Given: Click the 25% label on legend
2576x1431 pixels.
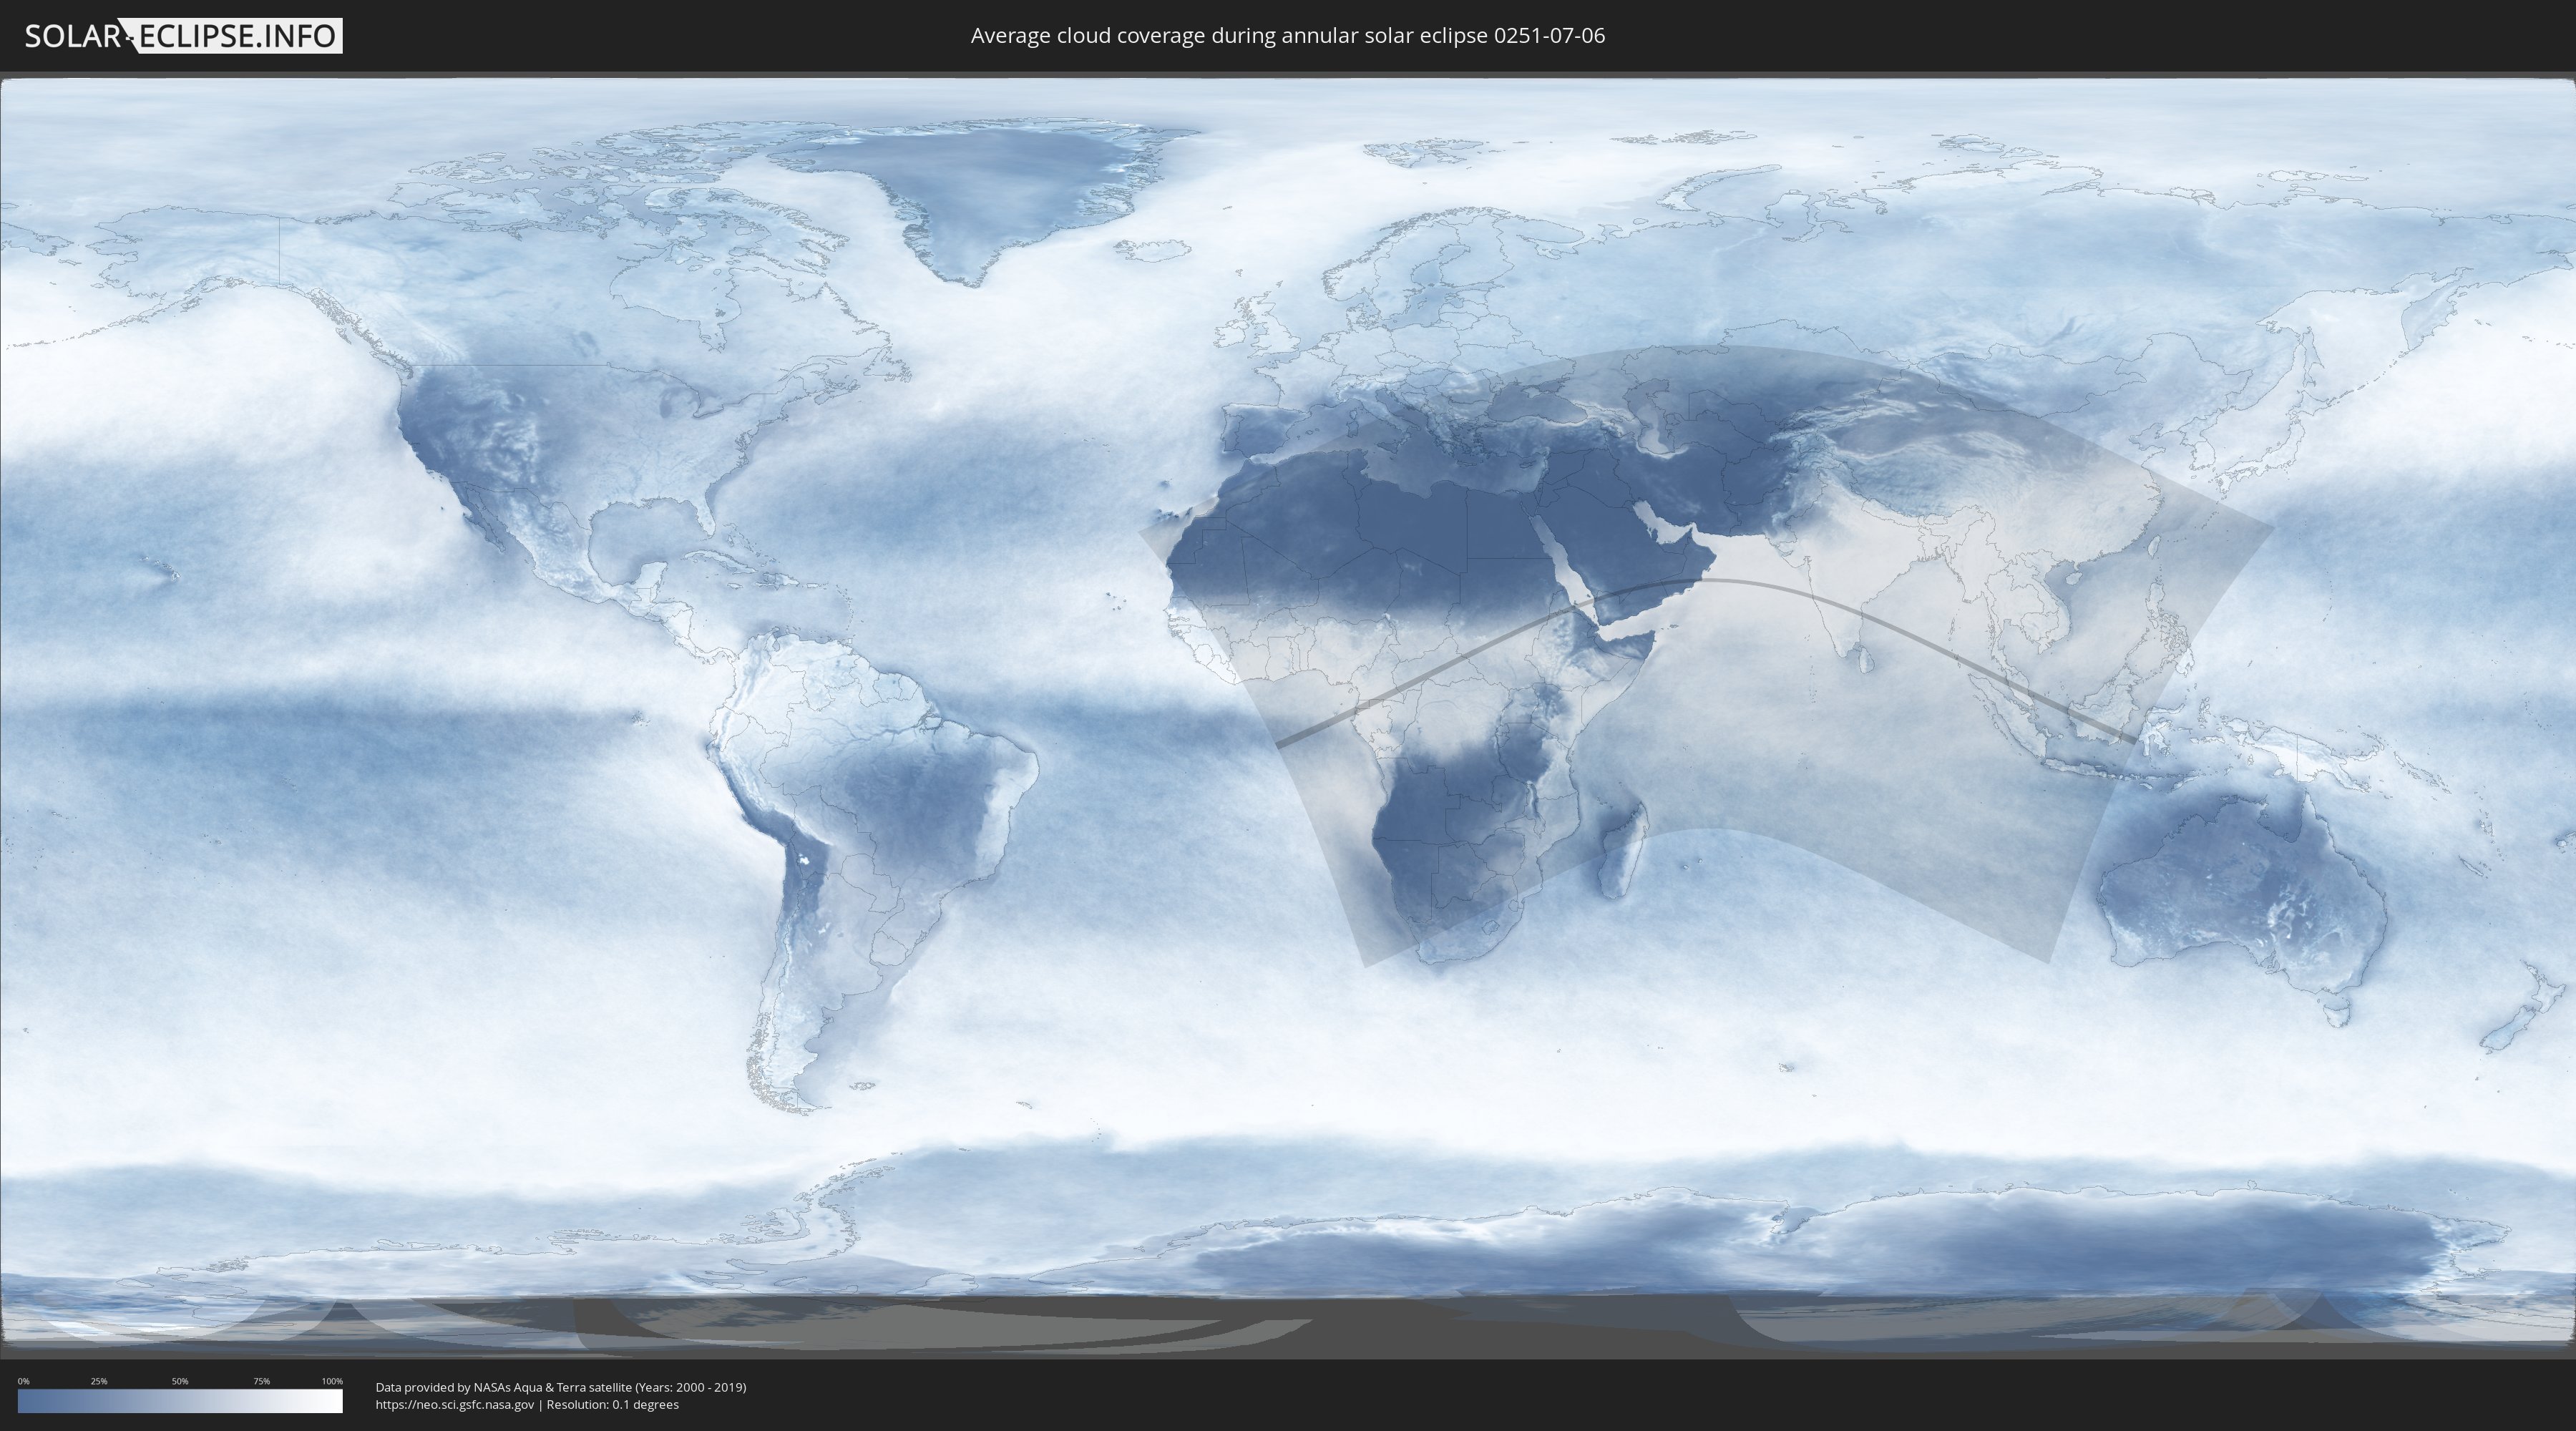Looking at the screenshot, I should (x=99, y=1381).
